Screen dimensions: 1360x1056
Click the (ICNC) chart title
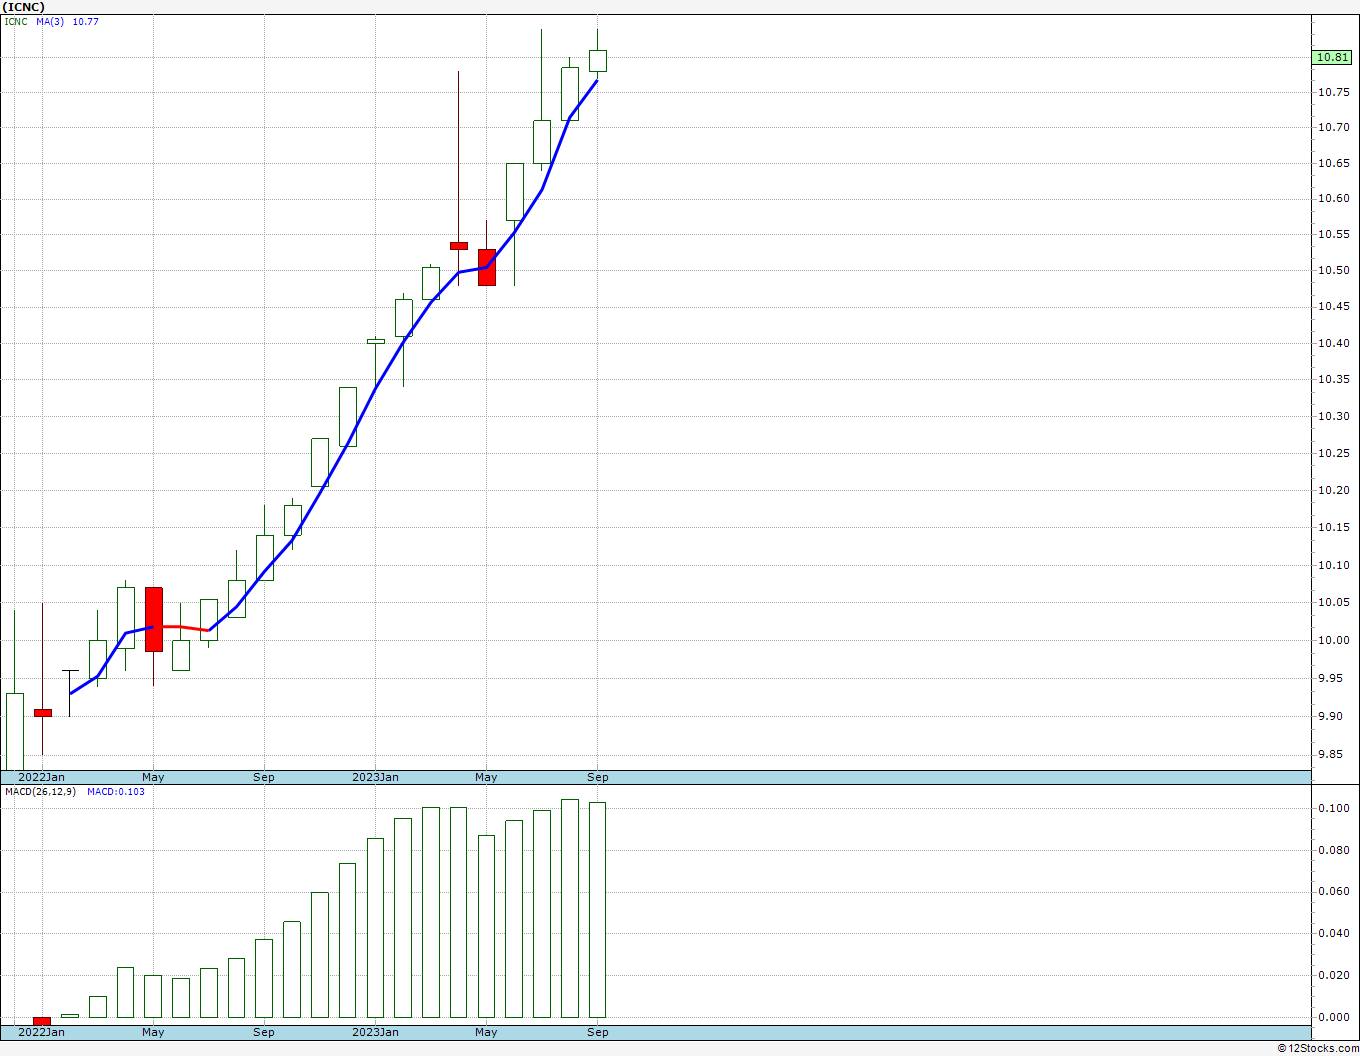(x=25, y=6)
